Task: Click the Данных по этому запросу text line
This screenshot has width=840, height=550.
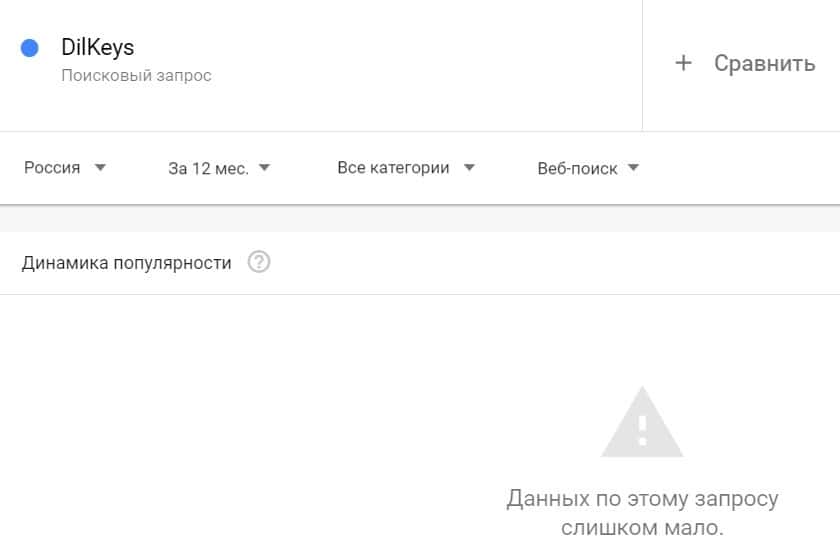Action: 642,498
